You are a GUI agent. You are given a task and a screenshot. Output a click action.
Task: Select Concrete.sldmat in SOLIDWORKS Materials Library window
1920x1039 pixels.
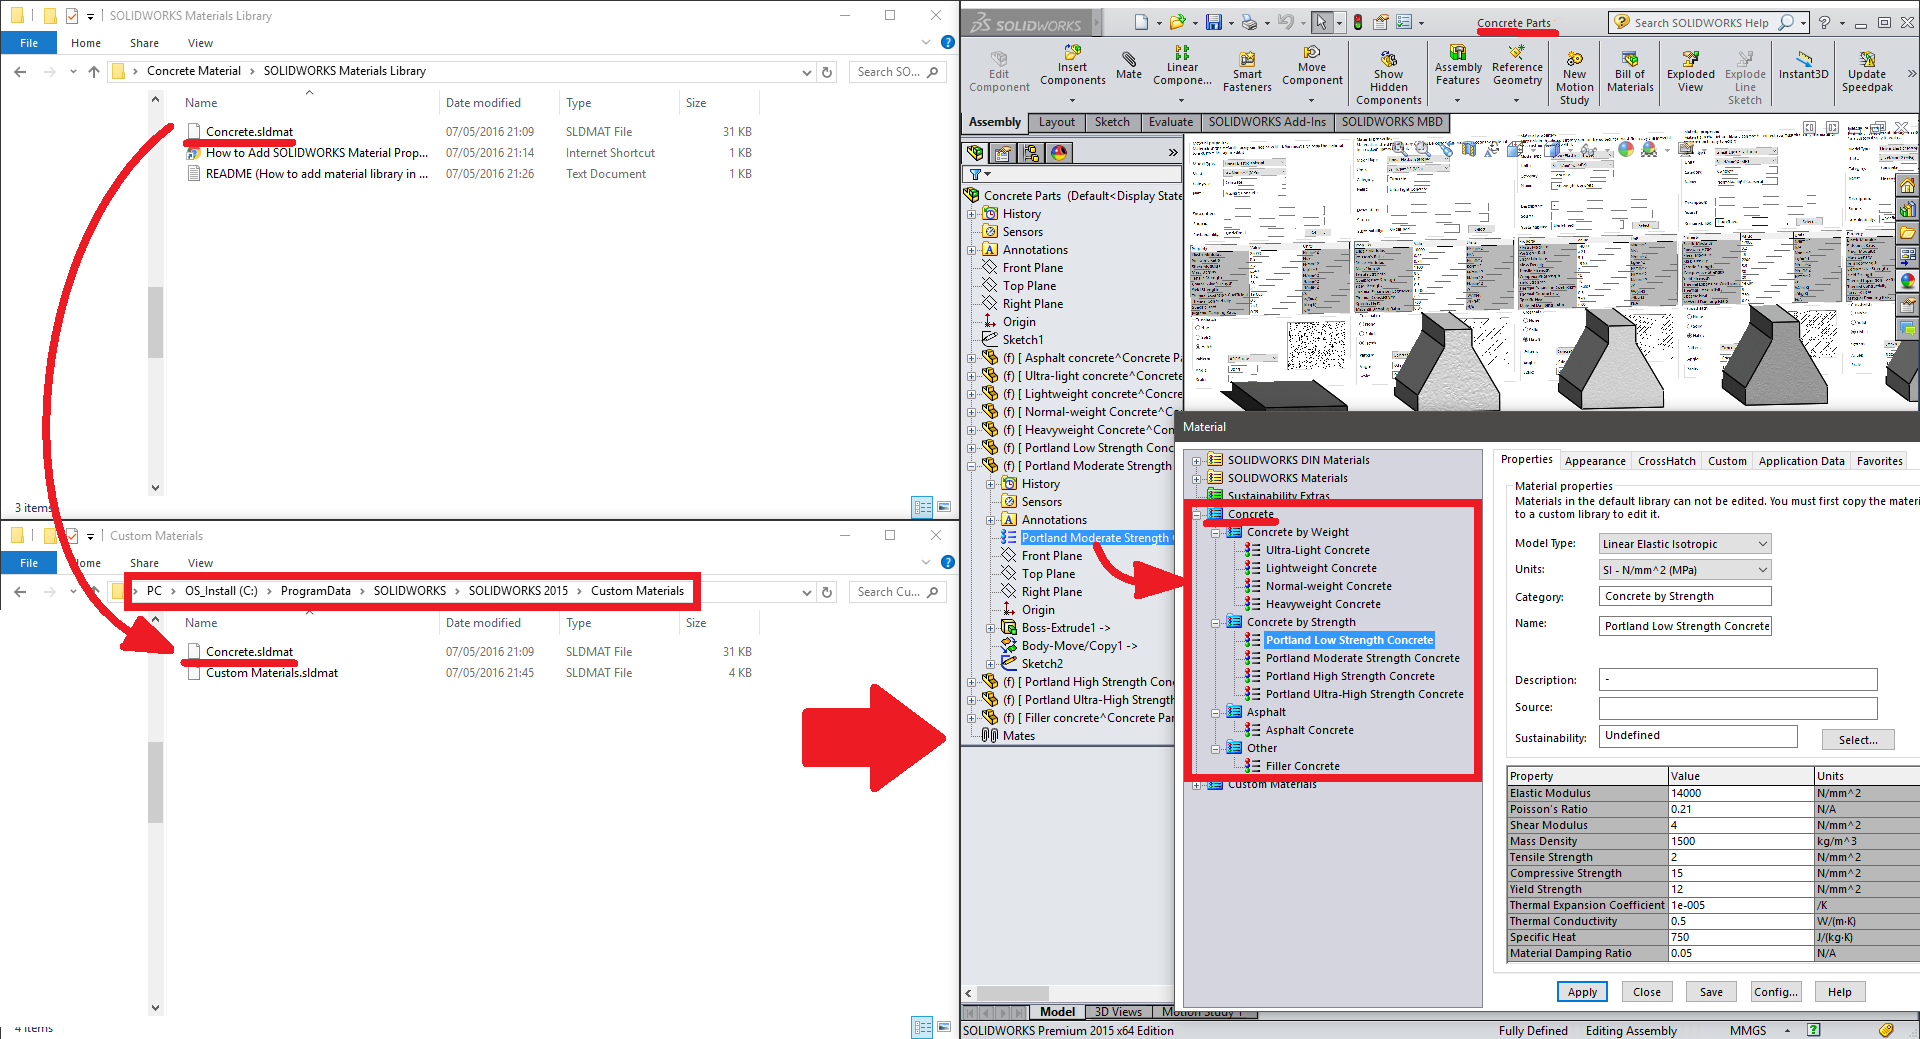(x=249, y=132)
